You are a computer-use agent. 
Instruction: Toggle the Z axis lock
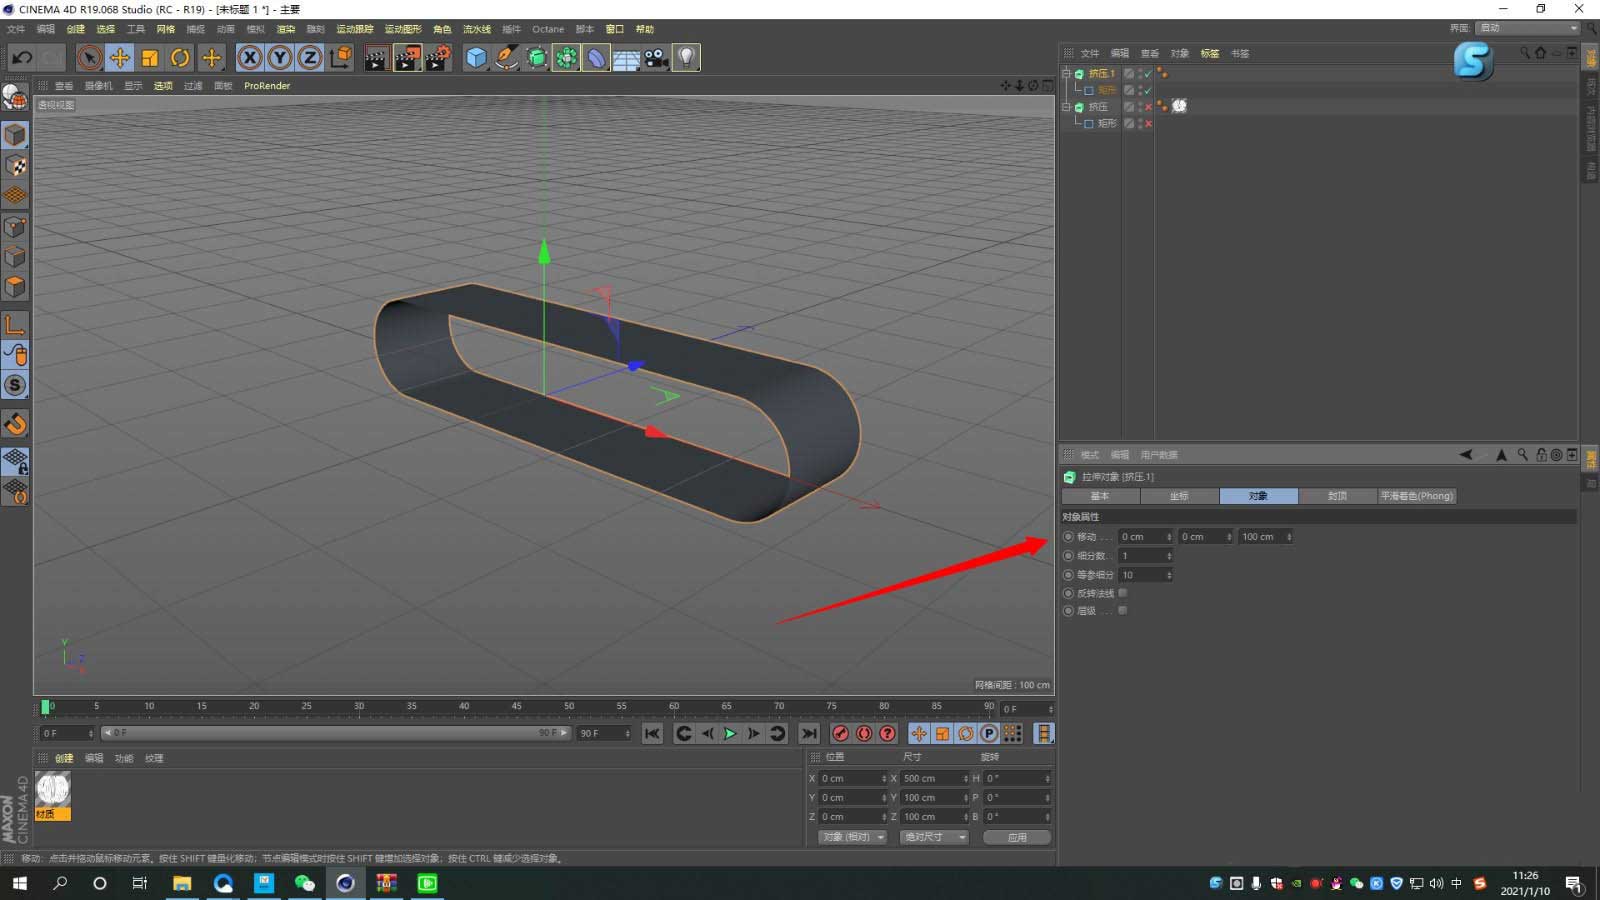click(310, 57)
